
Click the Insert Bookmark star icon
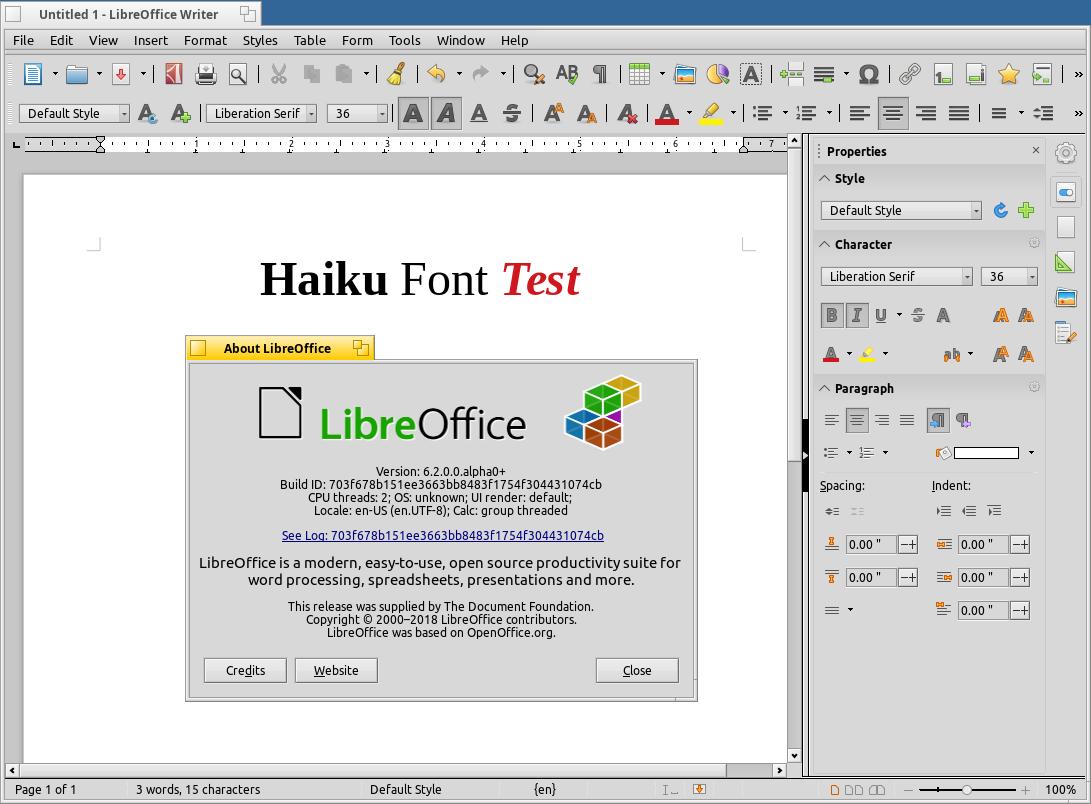pyautogui.click(x=1009, y=74)
